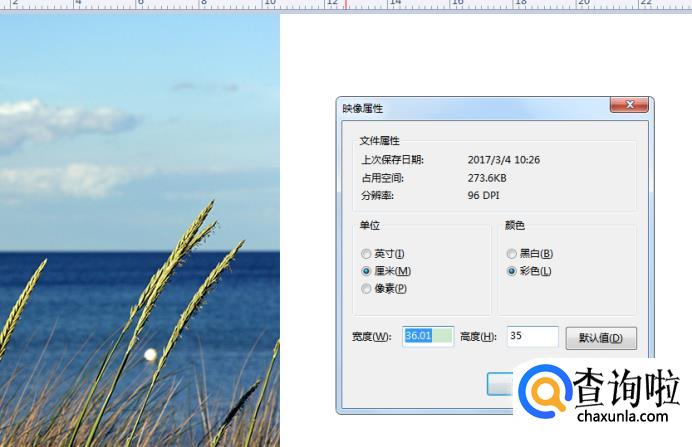The width and height of the screenshot is (692, 447).
Task: Click the 96 DPI resolution value
Action: point(483,195)
